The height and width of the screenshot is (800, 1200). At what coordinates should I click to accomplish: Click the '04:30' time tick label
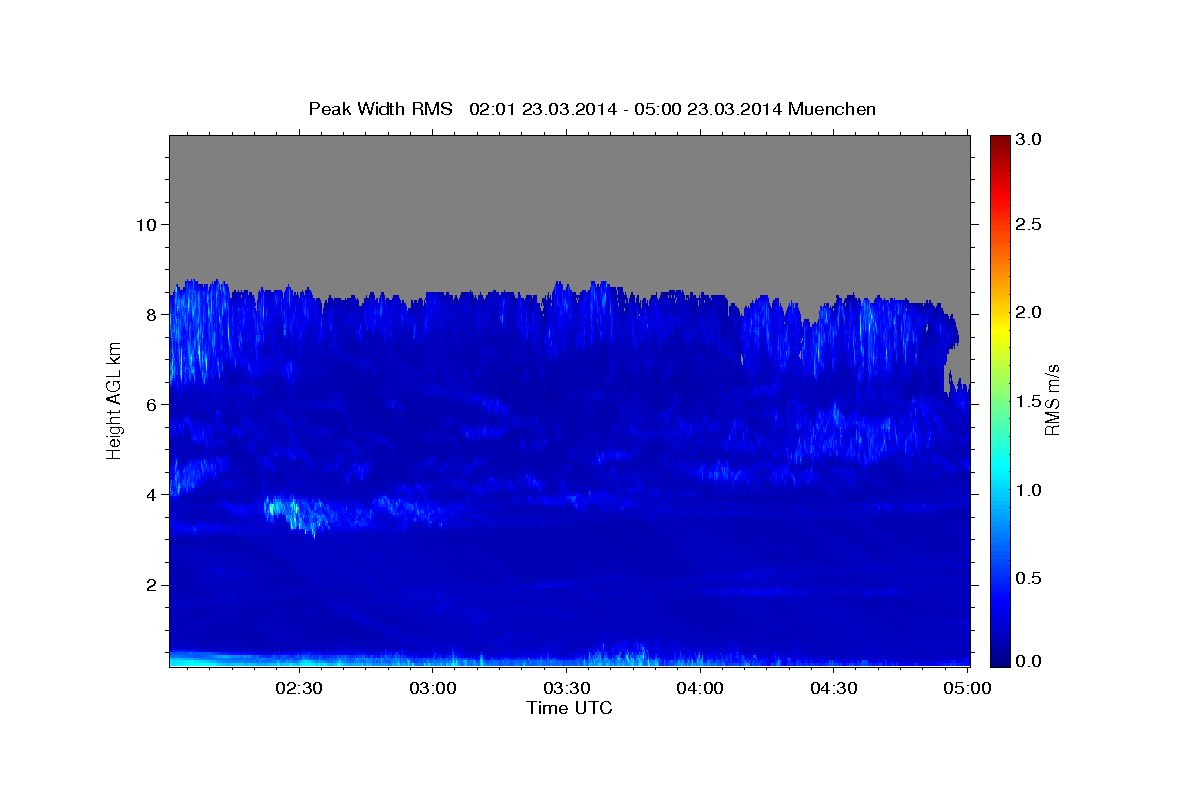pos(834,689)
